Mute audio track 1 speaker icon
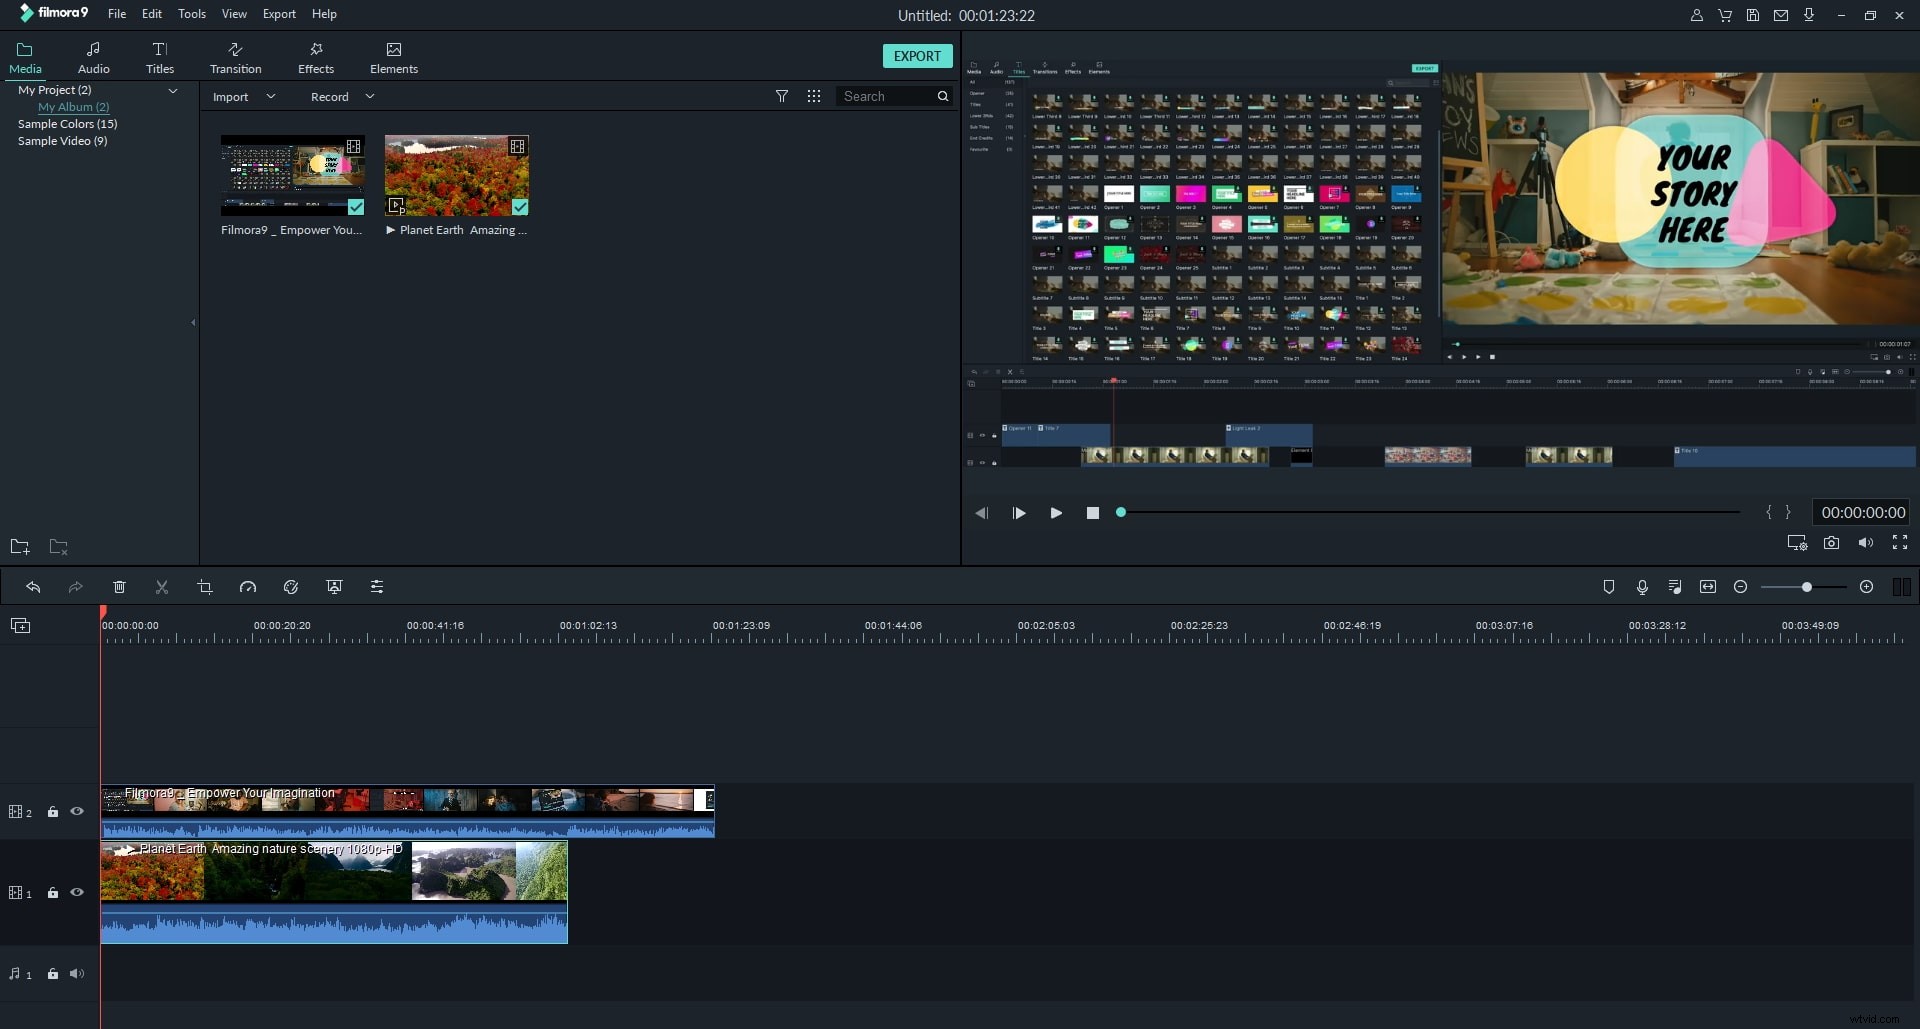Viewport: 1920px width, 1029px height. point(77,974)
